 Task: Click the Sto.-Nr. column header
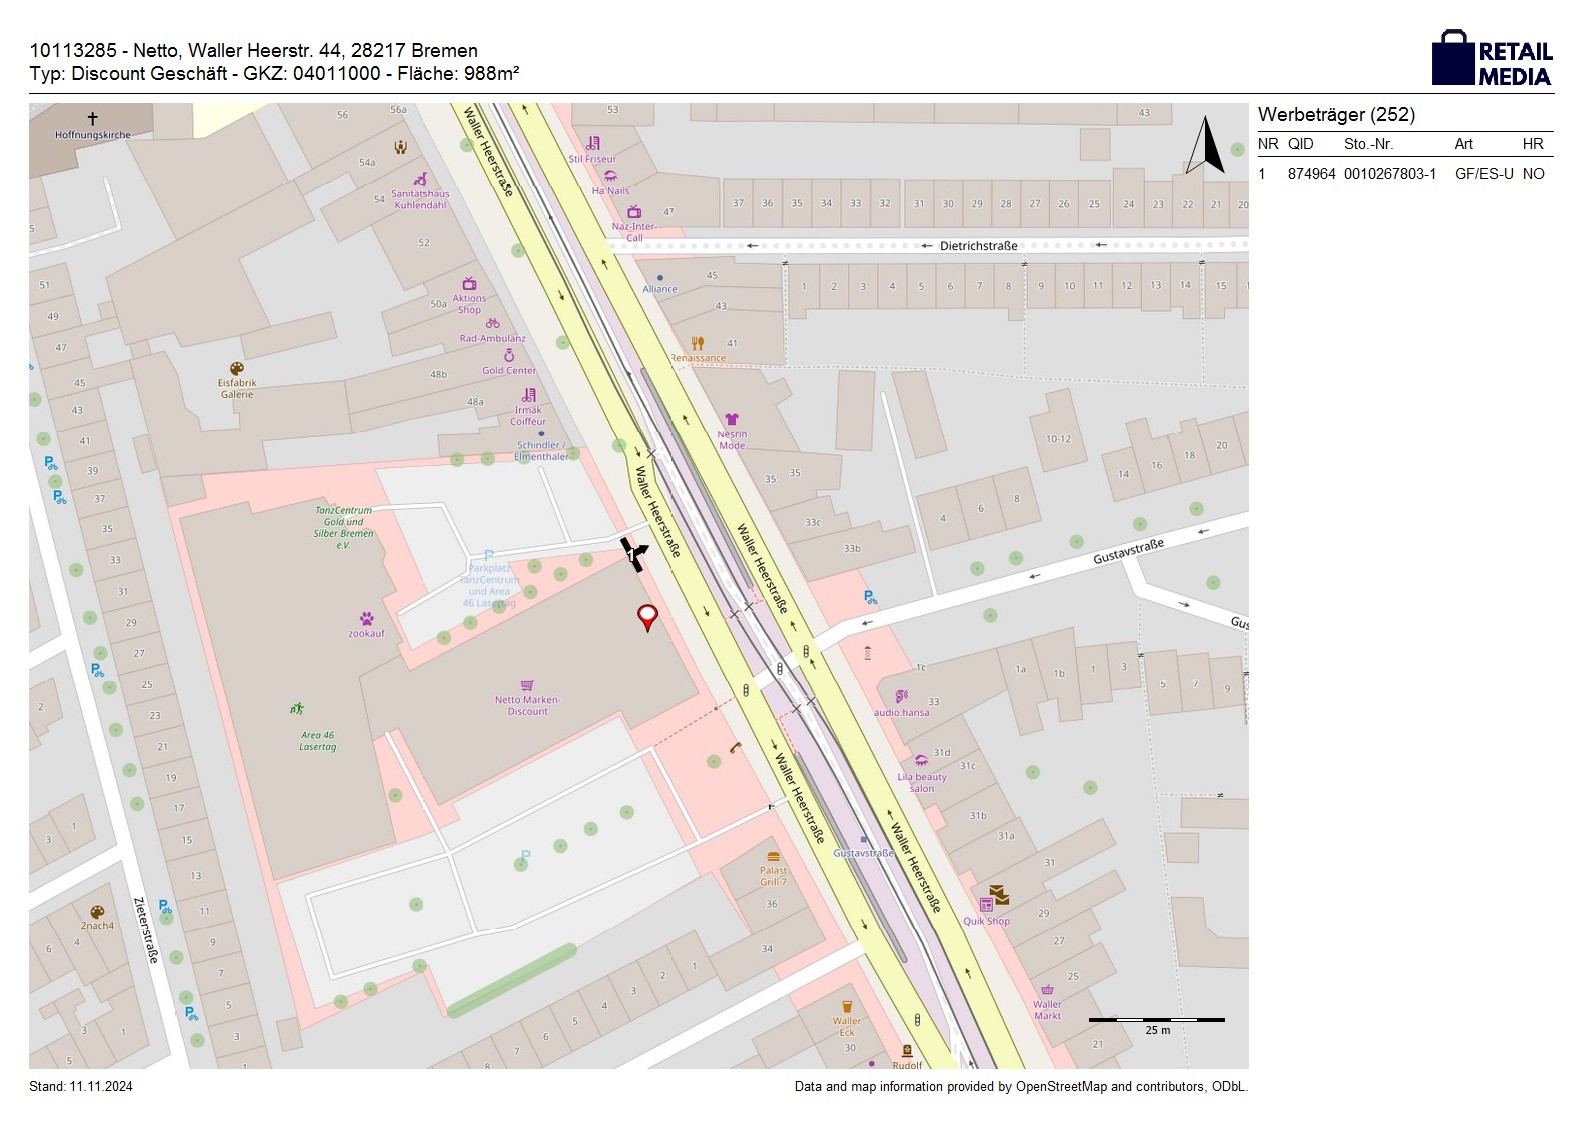[x=1368, y=144]
